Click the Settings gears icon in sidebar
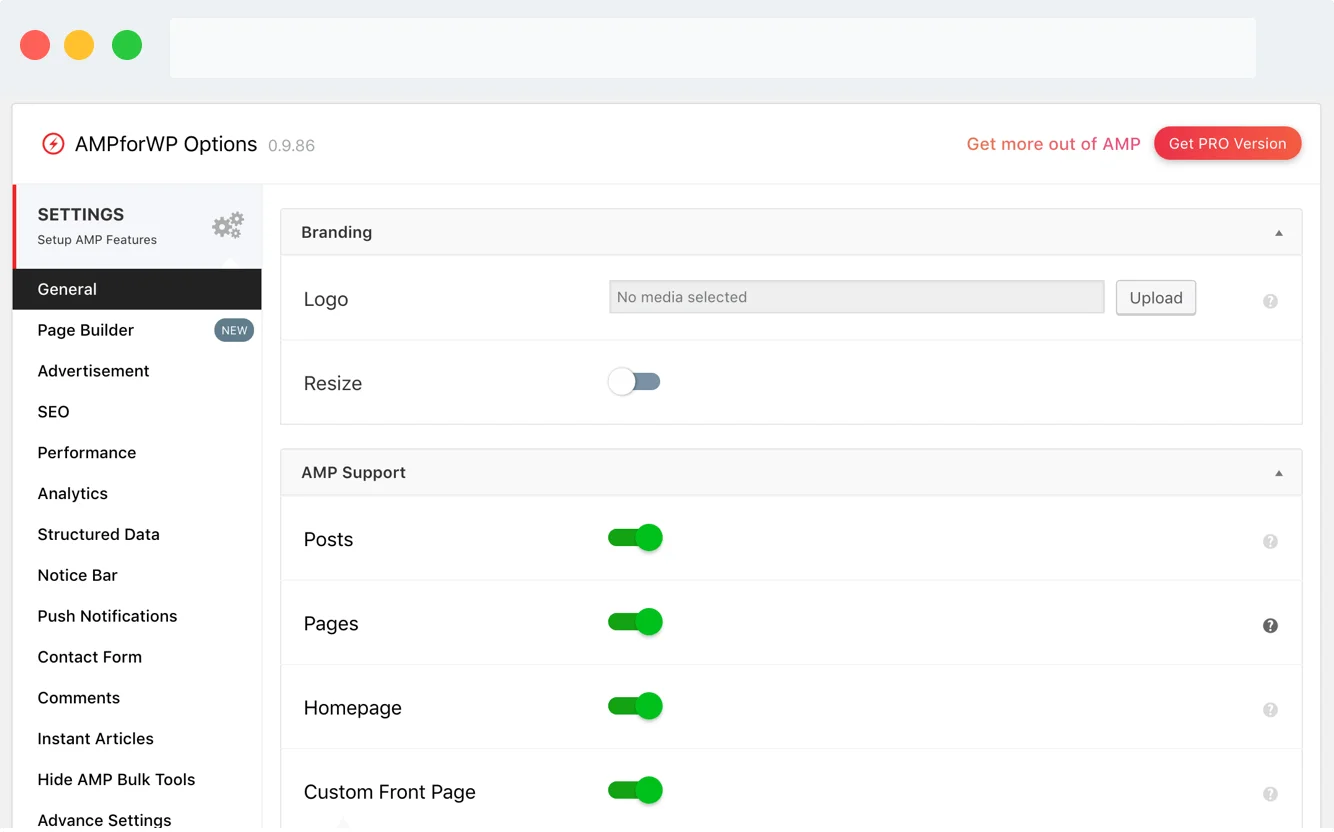The width and height of the screenshot is (1334, 832). pyautogui.click(x=227, y=225)
